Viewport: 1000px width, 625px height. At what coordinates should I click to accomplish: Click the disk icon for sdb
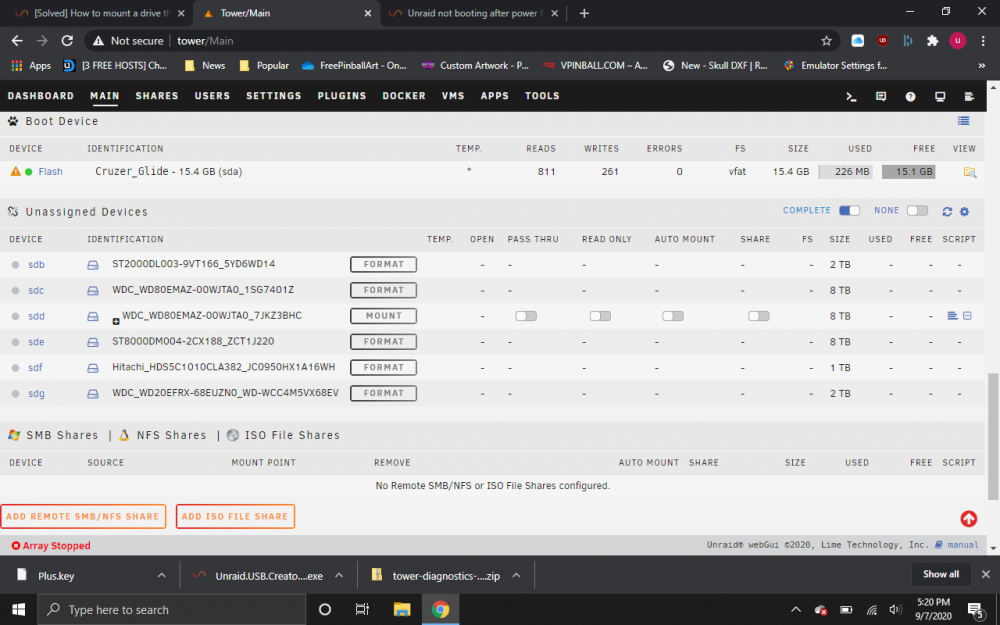[x=93, y=265]
